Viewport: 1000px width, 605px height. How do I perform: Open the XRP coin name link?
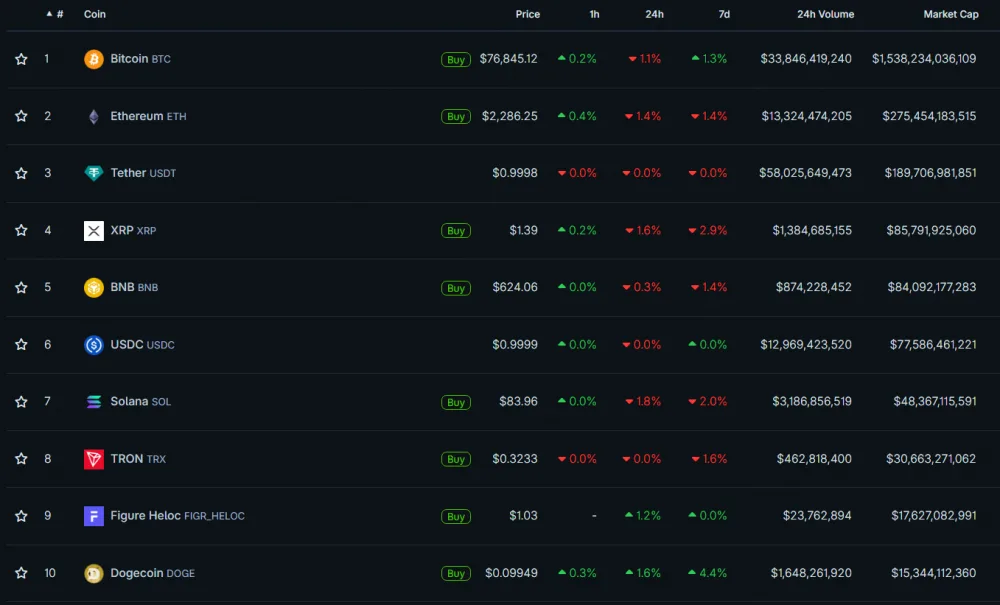pos(133,230)
